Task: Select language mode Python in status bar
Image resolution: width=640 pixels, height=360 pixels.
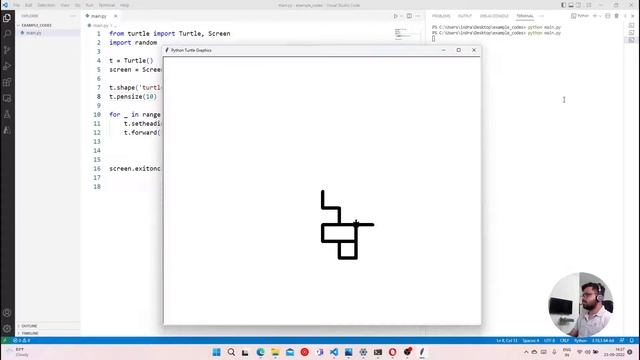Action: tap(580, 340)
